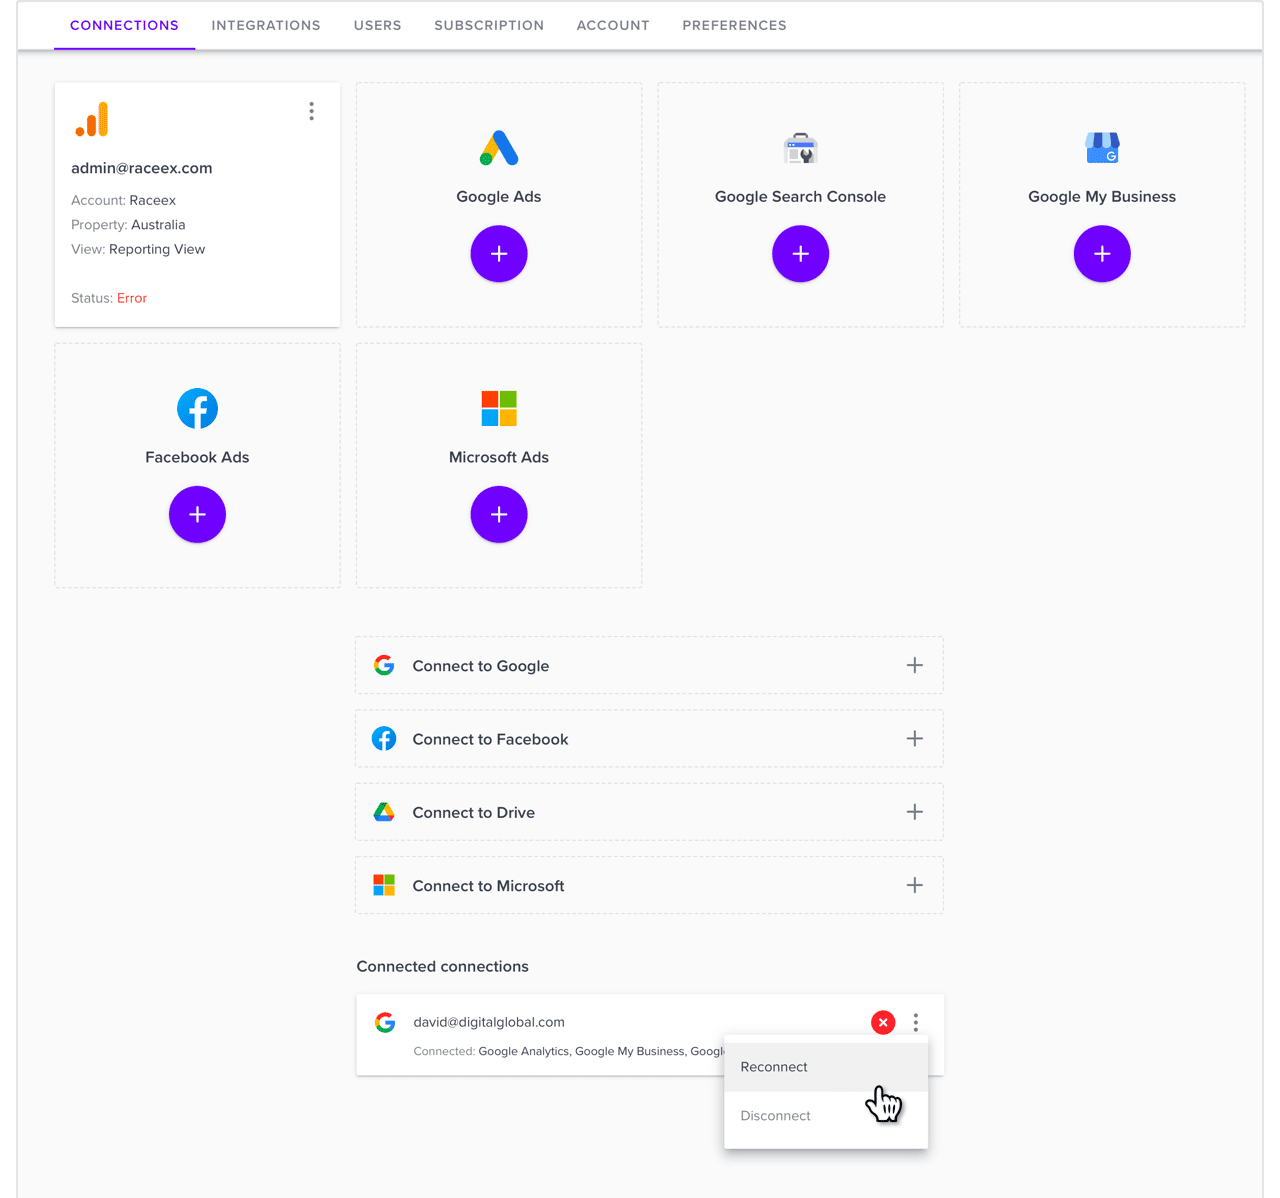
Task: Click the Google Ads card title
Action: 499,197
